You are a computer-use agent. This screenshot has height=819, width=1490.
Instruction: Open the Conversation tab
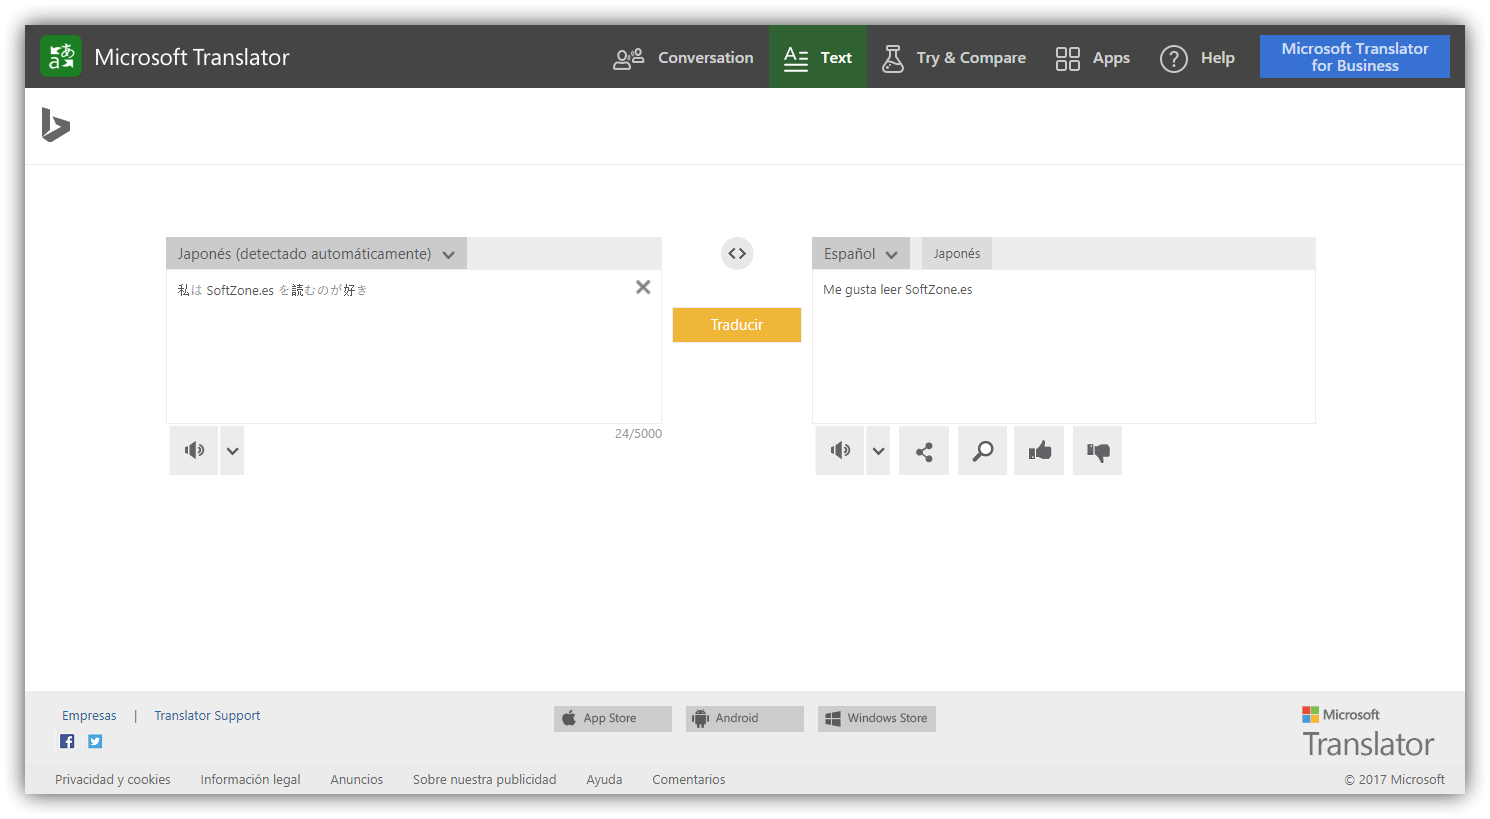click(684, 58)
